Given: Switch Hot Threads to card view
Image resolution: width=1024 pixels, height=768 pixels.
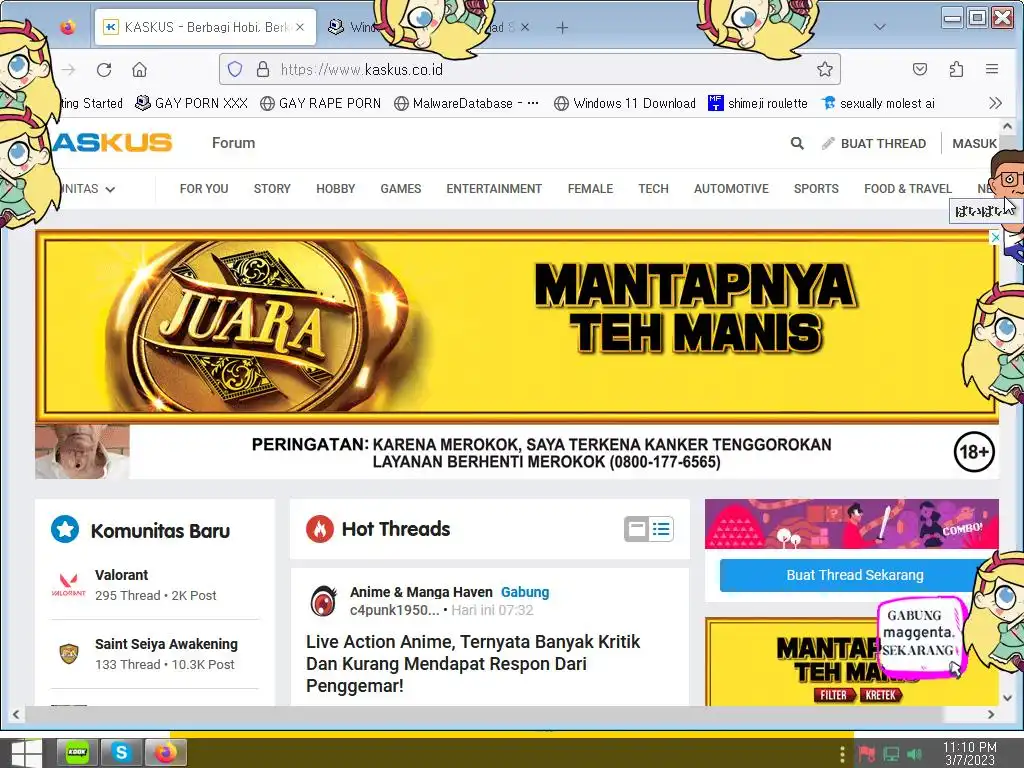Looking at the screenshot, I should 636,529.
